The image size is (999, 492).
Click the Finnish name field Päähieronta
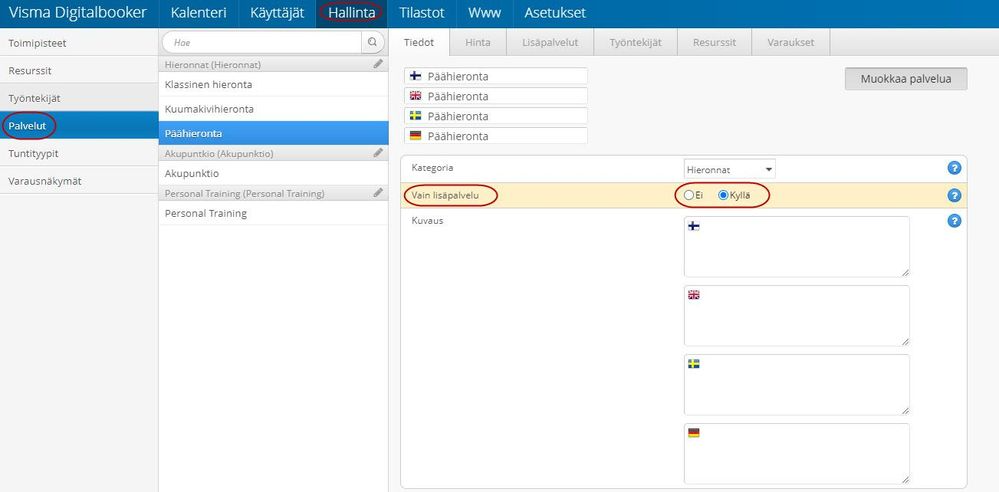tap(496, 76)
